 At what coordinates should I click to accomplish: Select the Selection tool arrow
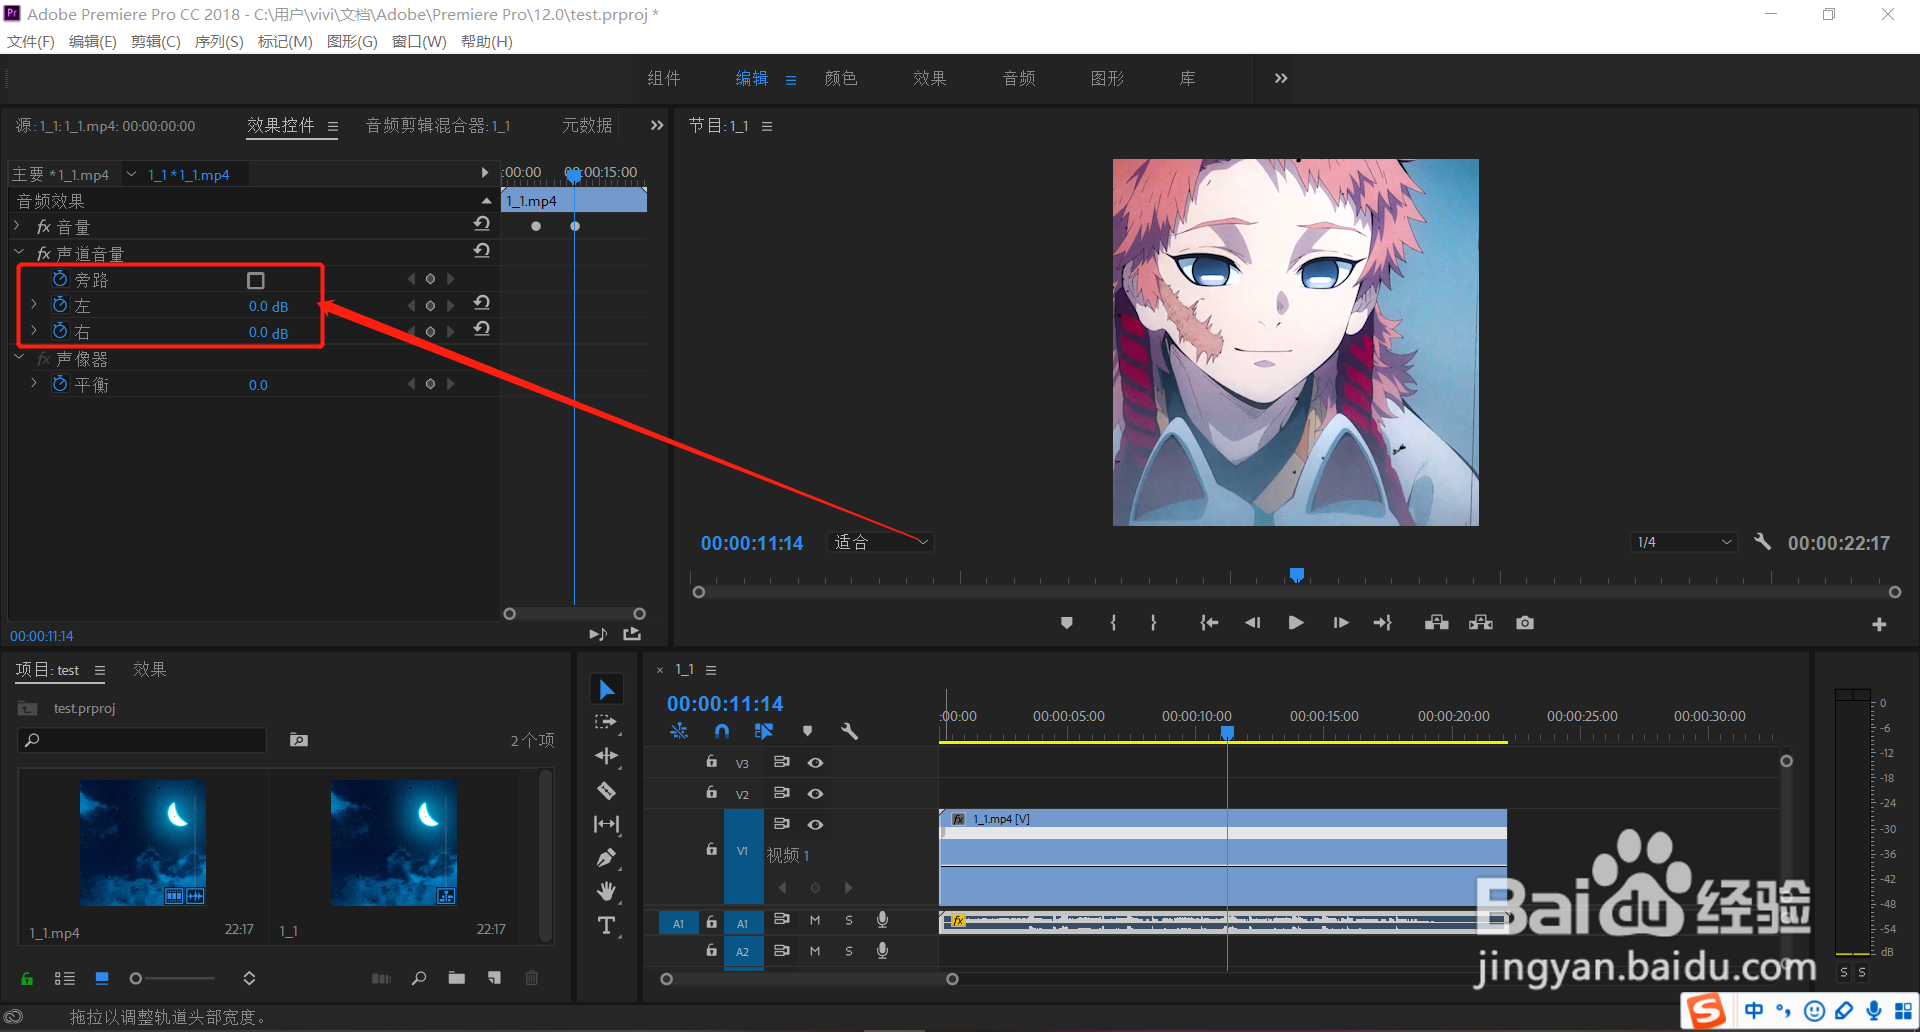point(607,689)
